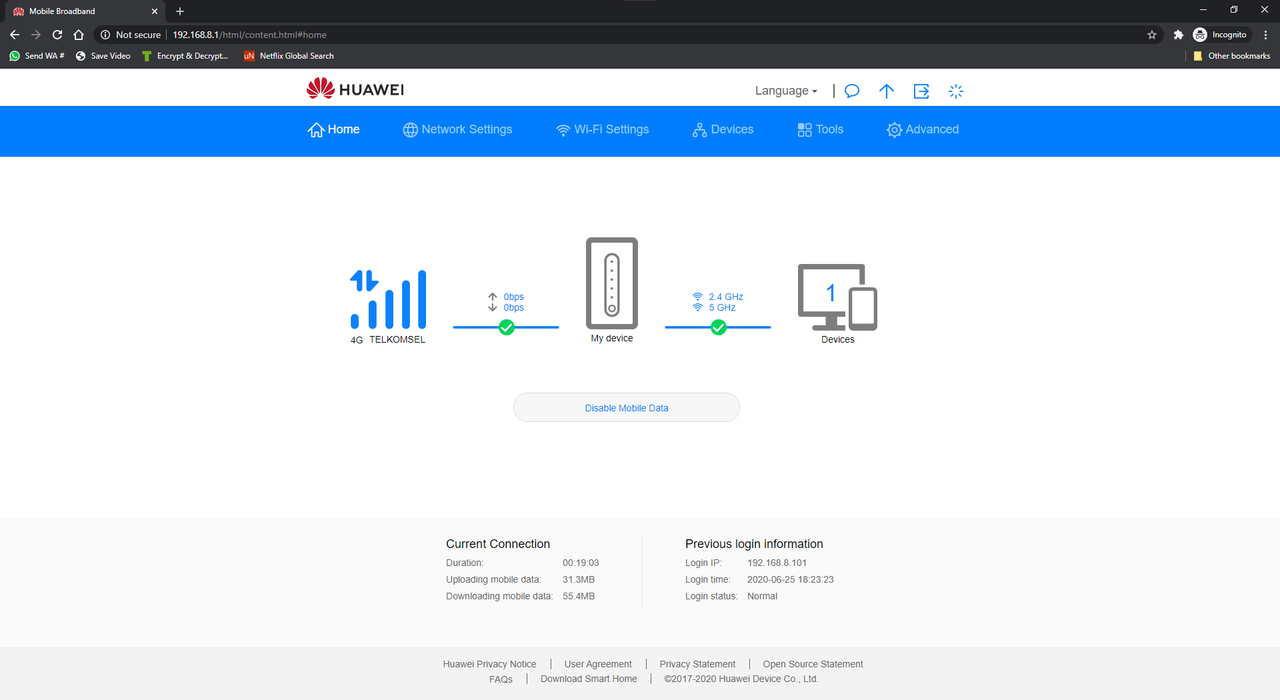Open the Home menu item
The height and width of the screenshot is (700, 1280).
pos(333,129)
